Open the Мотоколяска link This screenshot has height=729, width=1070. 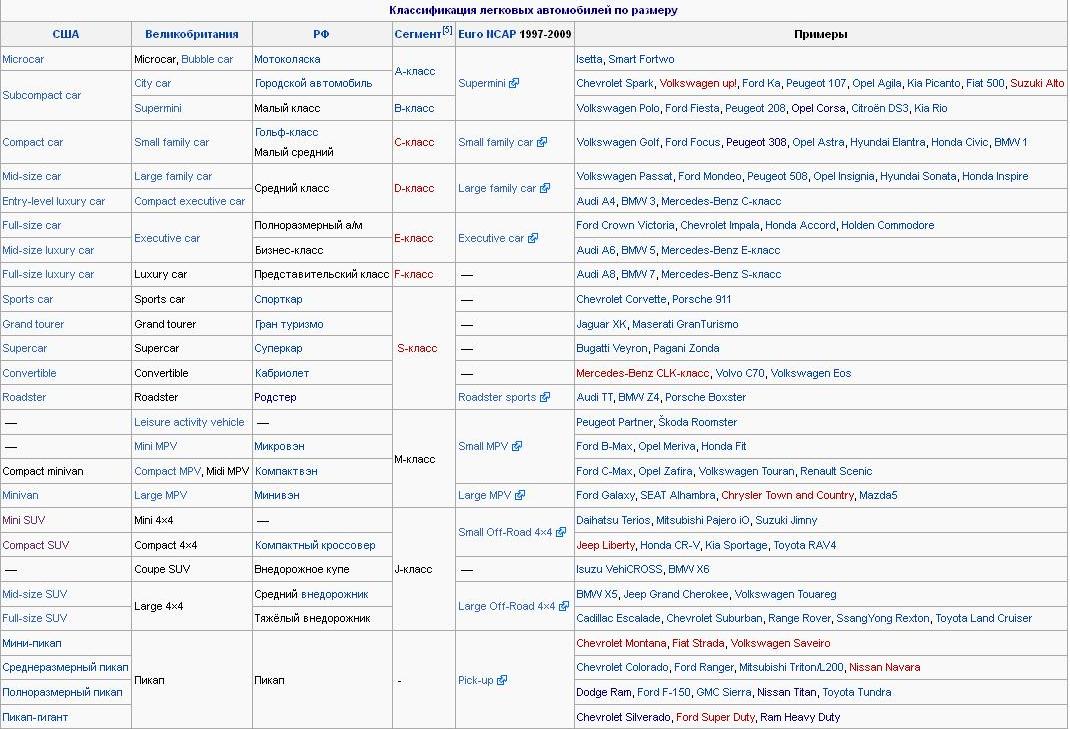pyautogui.click(x=287, y=59)
